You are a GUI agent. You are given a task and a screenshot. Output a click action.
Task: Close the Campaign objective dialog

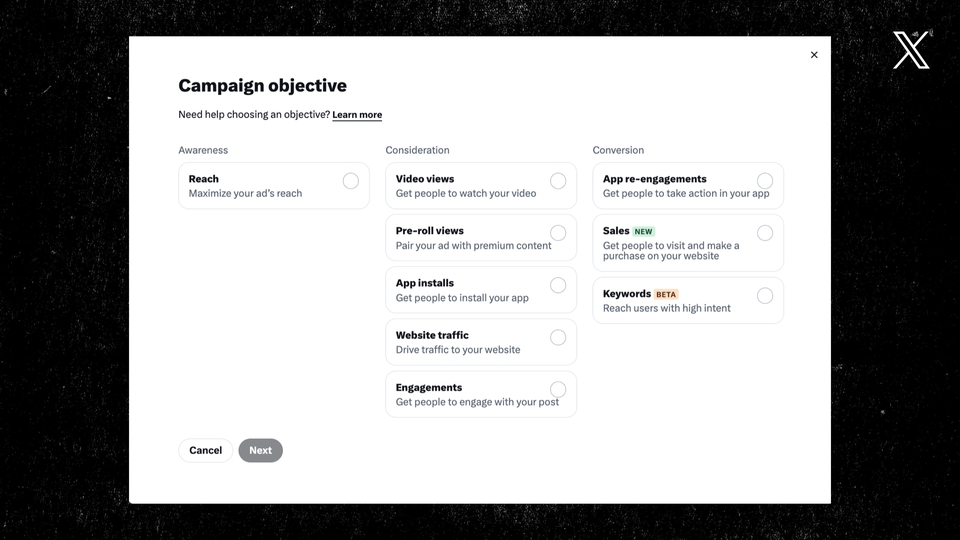coord(814,55)
